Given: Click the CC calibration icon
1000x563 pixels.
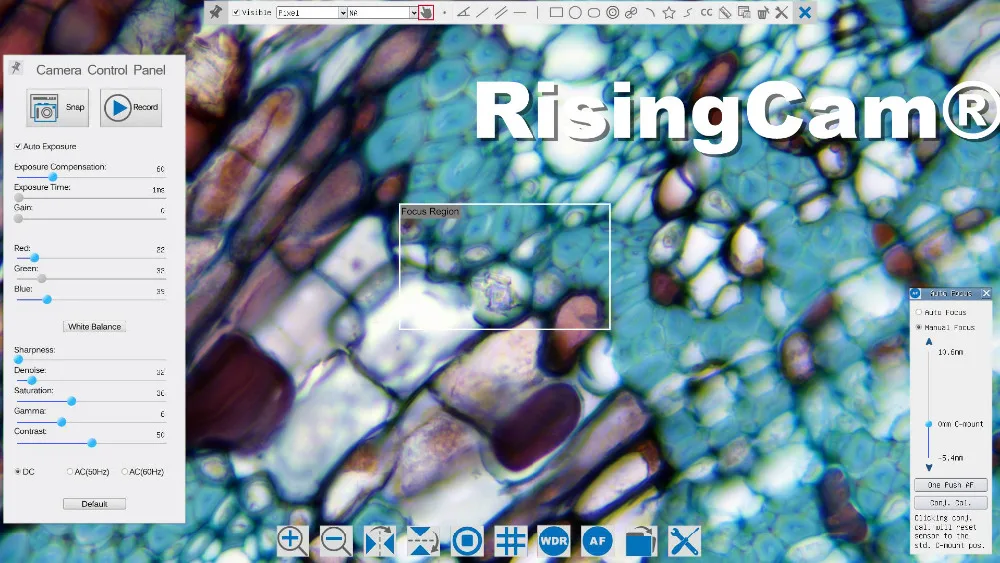Looking at the screenshot, I should point(706,12).
